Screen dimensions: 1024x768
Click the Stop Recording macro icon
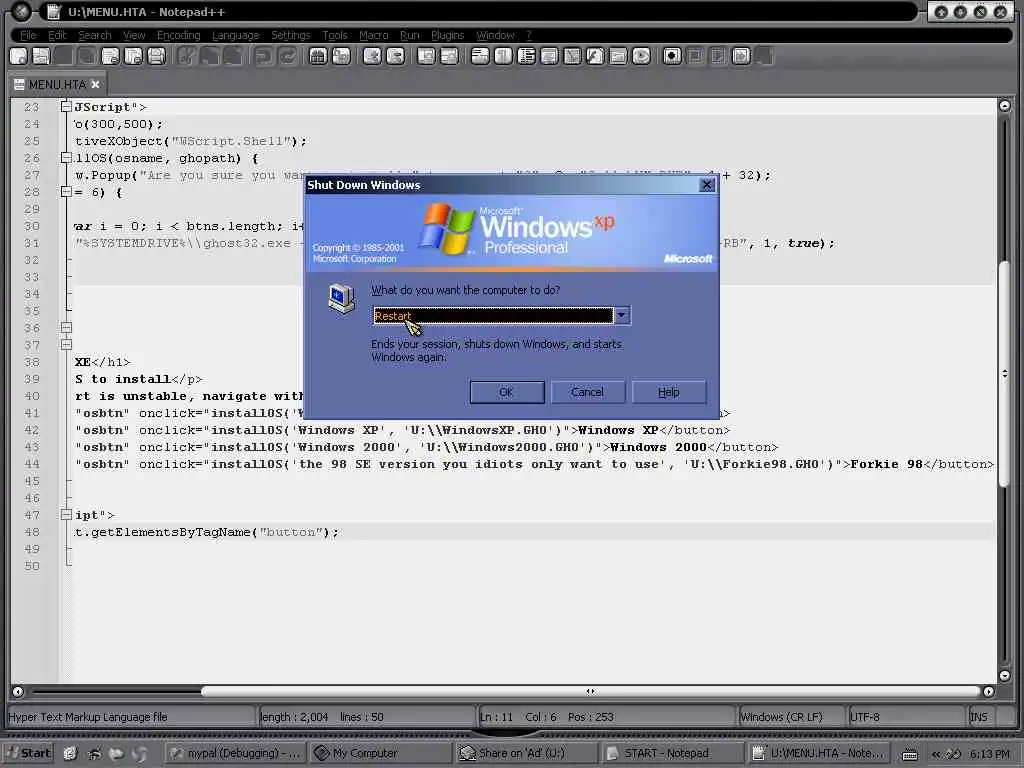695,56
